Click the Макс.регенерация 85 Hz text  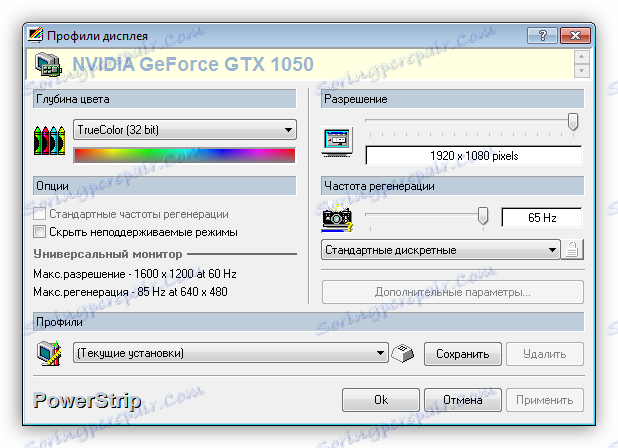130,292
